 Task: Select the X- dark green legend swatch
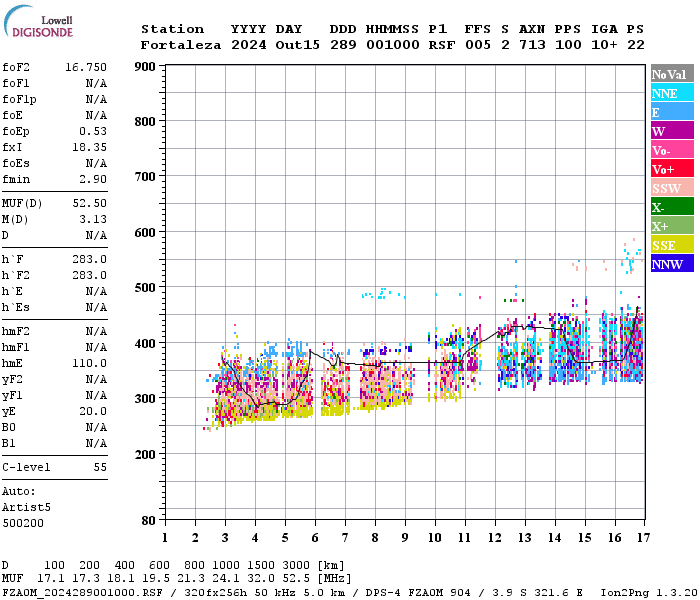point(672,206)
